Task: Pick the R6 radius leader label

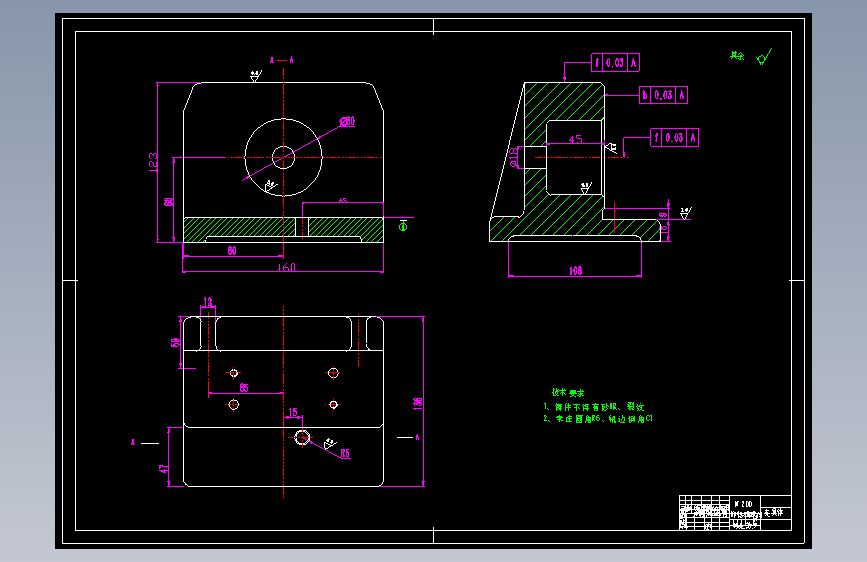Action: (345, 454)
